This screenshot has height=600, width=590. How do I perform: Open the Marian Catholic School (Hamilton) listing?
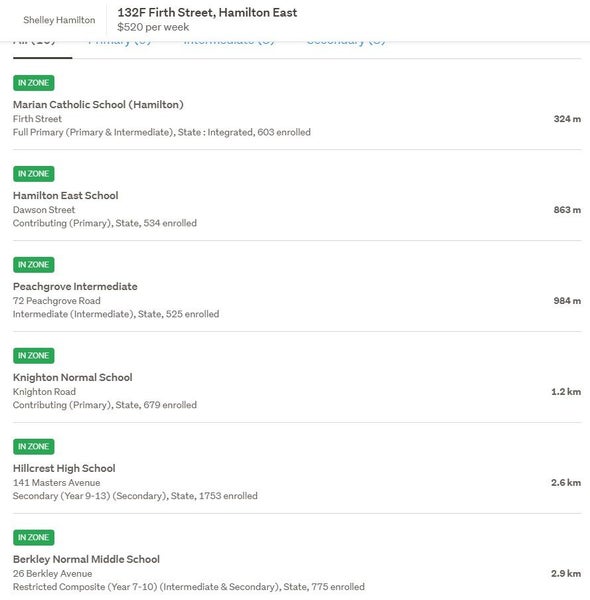point(98,104)
